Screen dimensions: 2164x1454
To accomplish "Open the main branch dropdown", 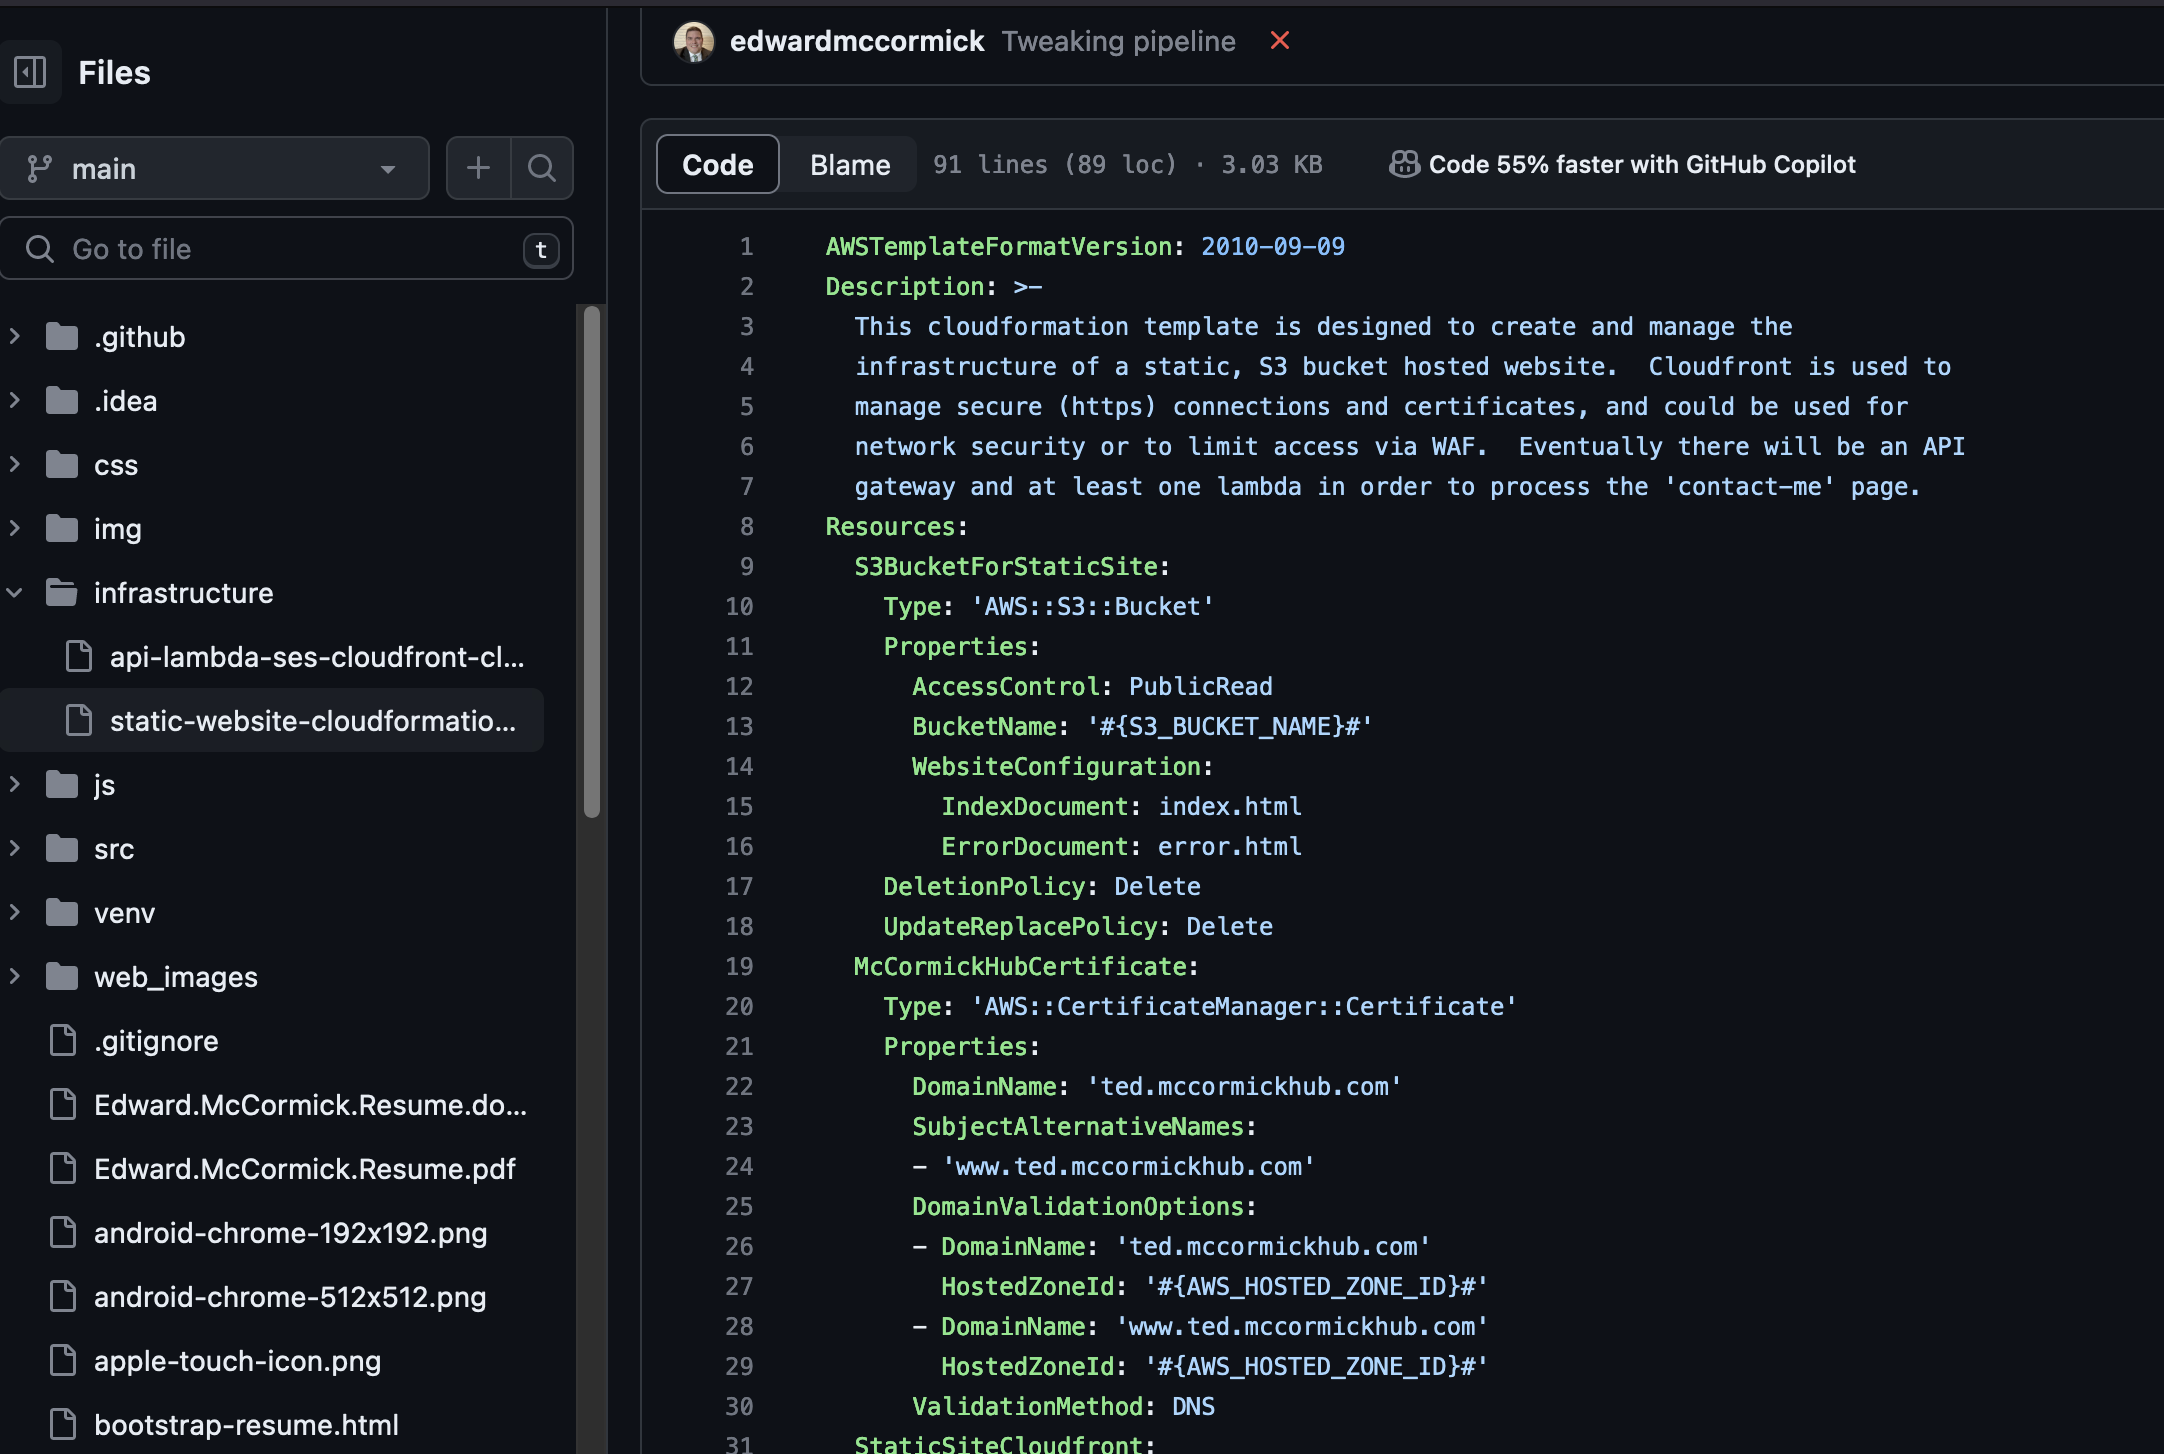I will click(214, 168).
